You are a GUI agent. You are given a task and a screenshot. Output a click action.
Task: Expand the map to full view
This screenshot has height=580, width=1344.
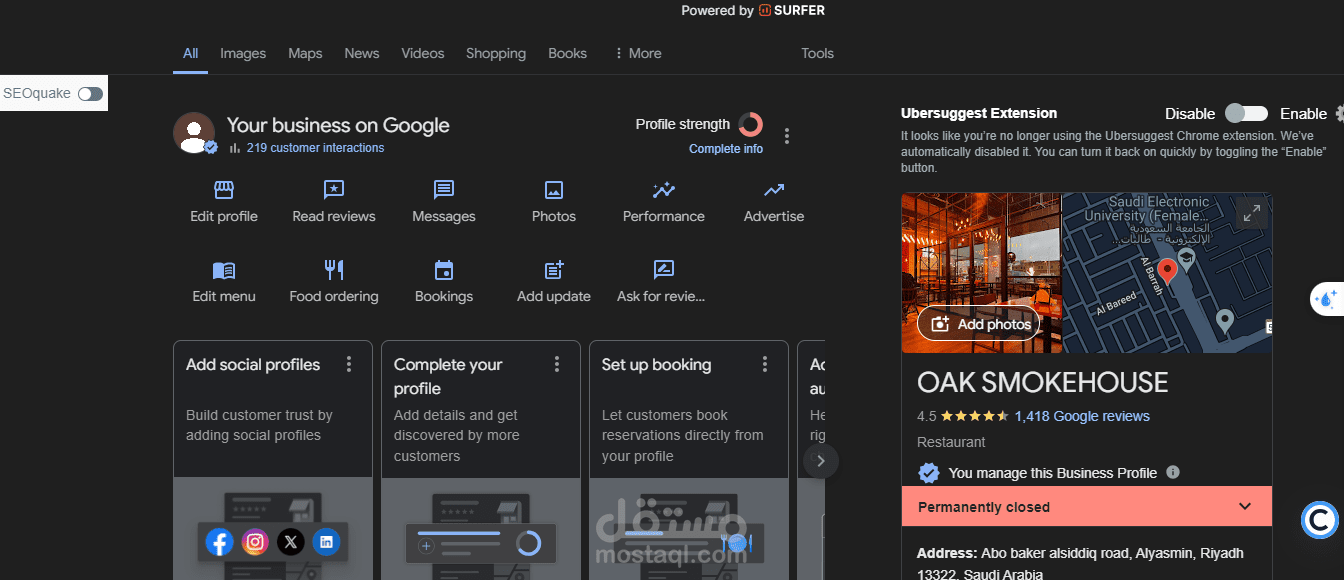1251,213
